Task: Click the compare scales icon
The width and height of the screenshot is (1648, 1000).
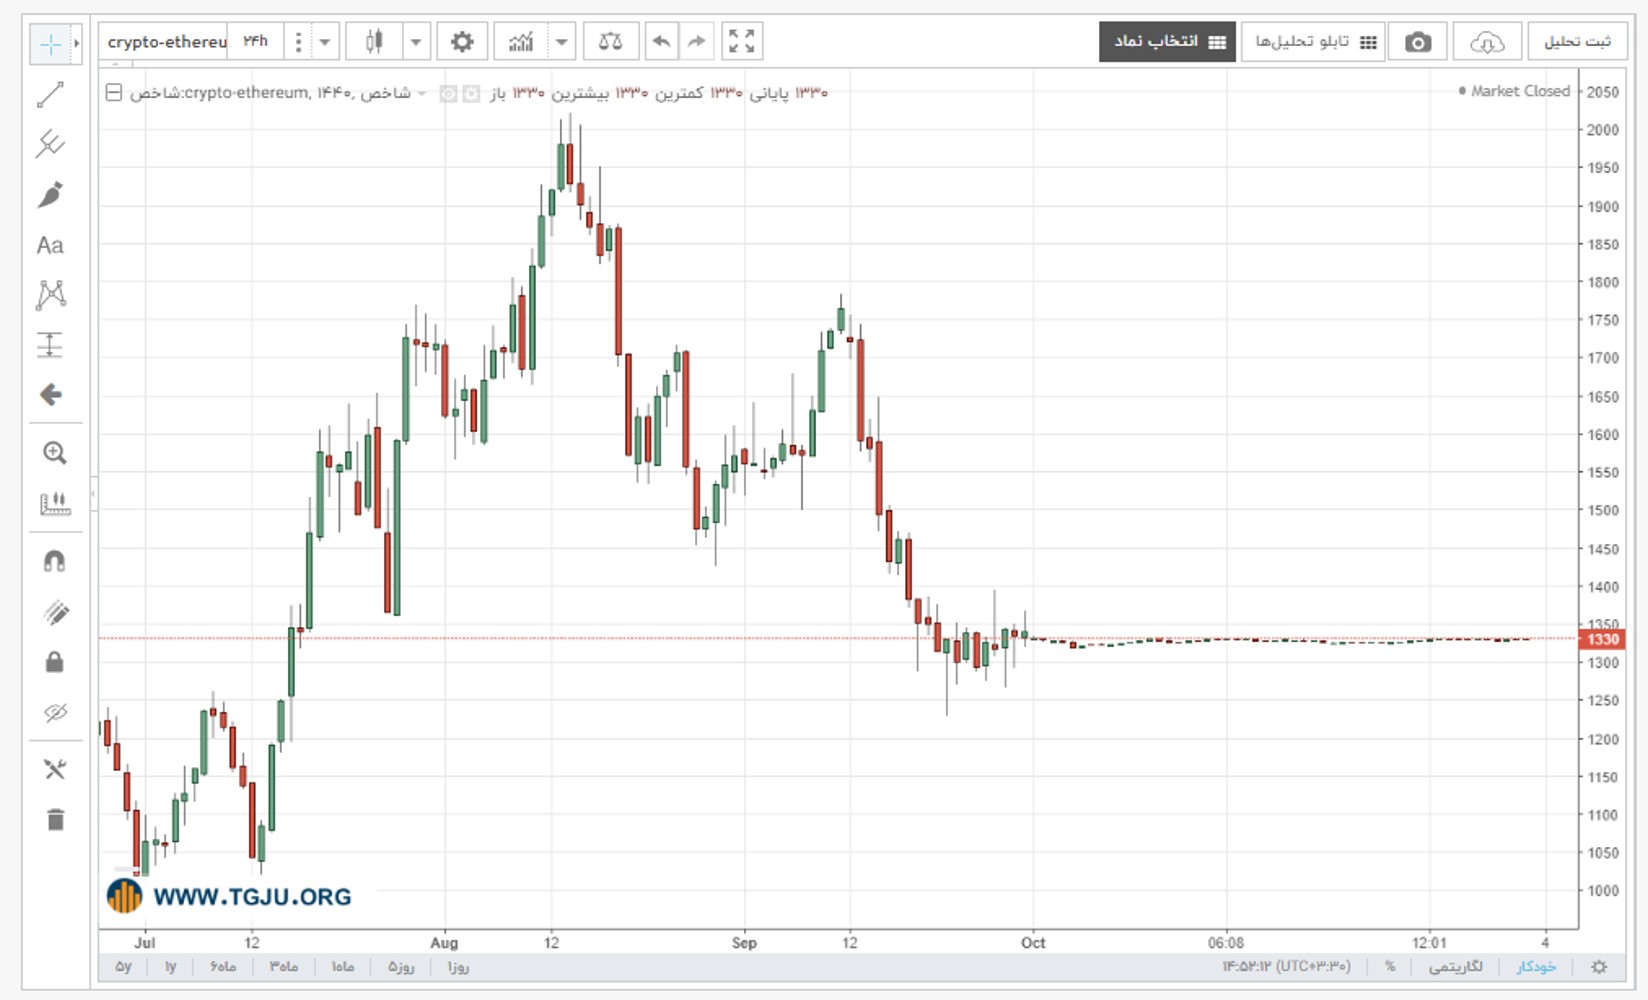Action: pyautogui.click(x=610, y=42)
